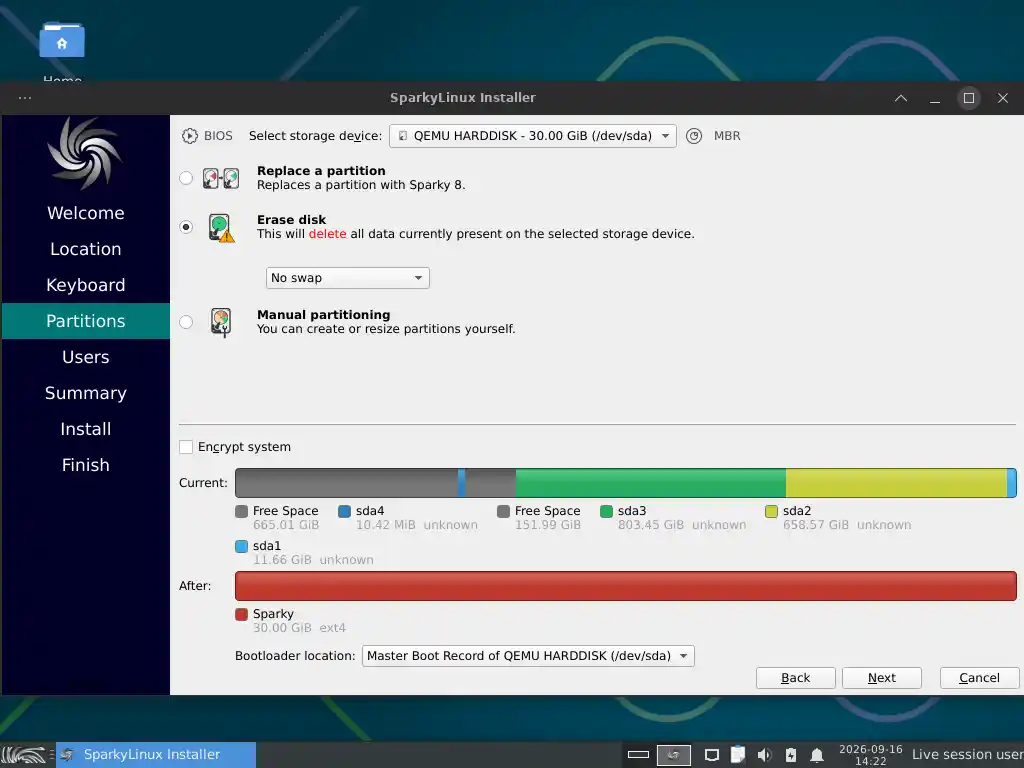
Task: Choose the Erase disk radio button
Action: pyautogui.click(x=186, y=227)
